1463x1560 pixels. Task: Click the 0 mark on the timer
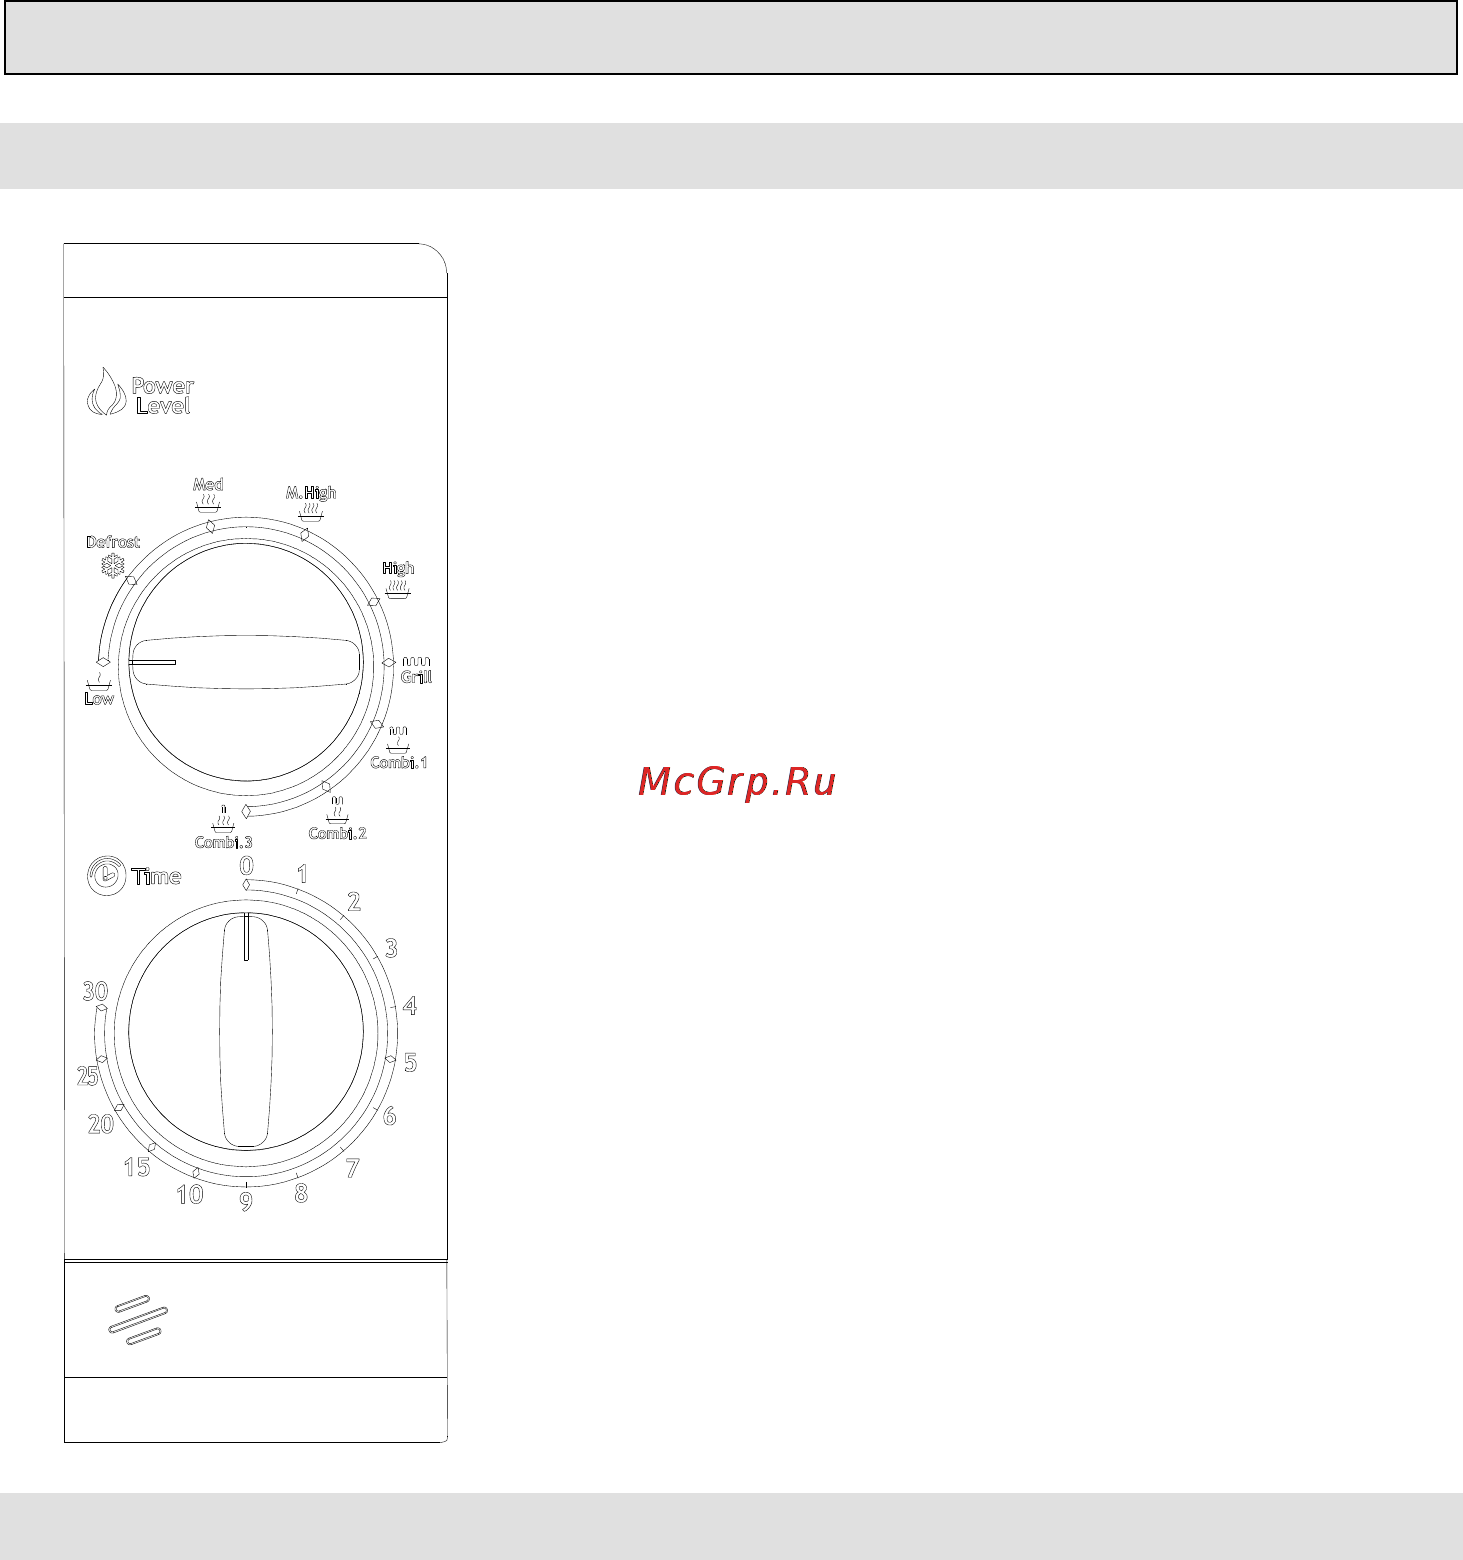246,866
